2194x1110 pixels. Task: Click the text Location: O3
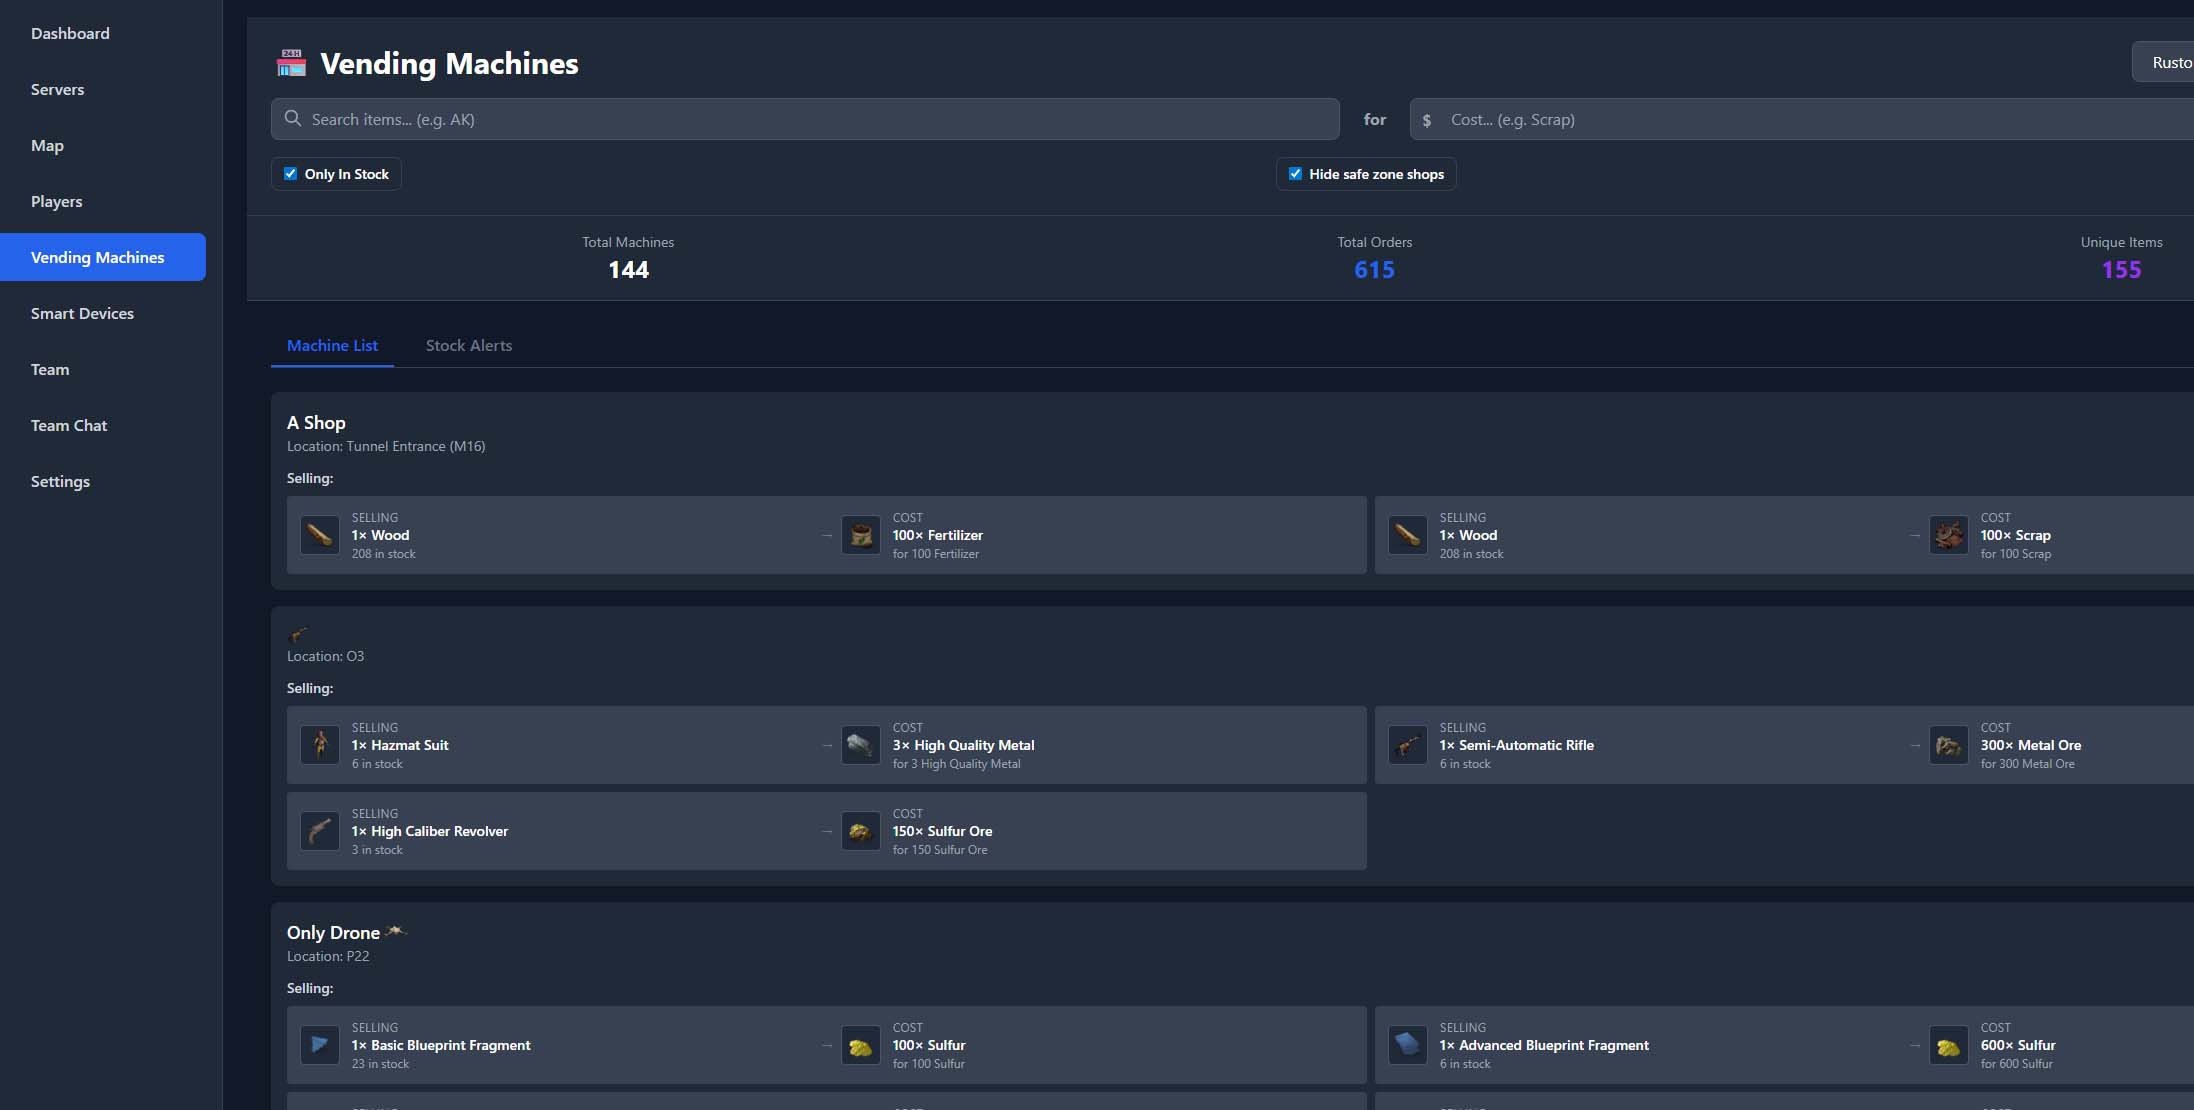point(325,656)
